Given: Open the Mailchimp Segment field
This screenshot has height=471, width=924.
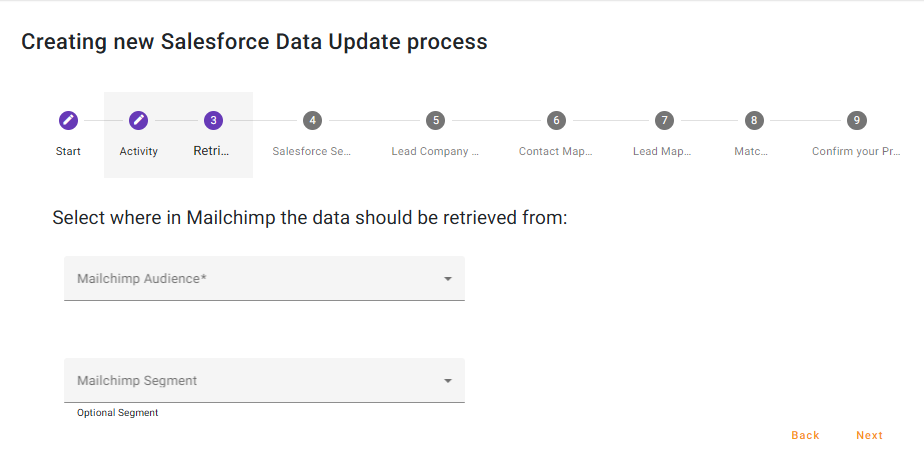Looking at the screenshot, I should point(250,381).
